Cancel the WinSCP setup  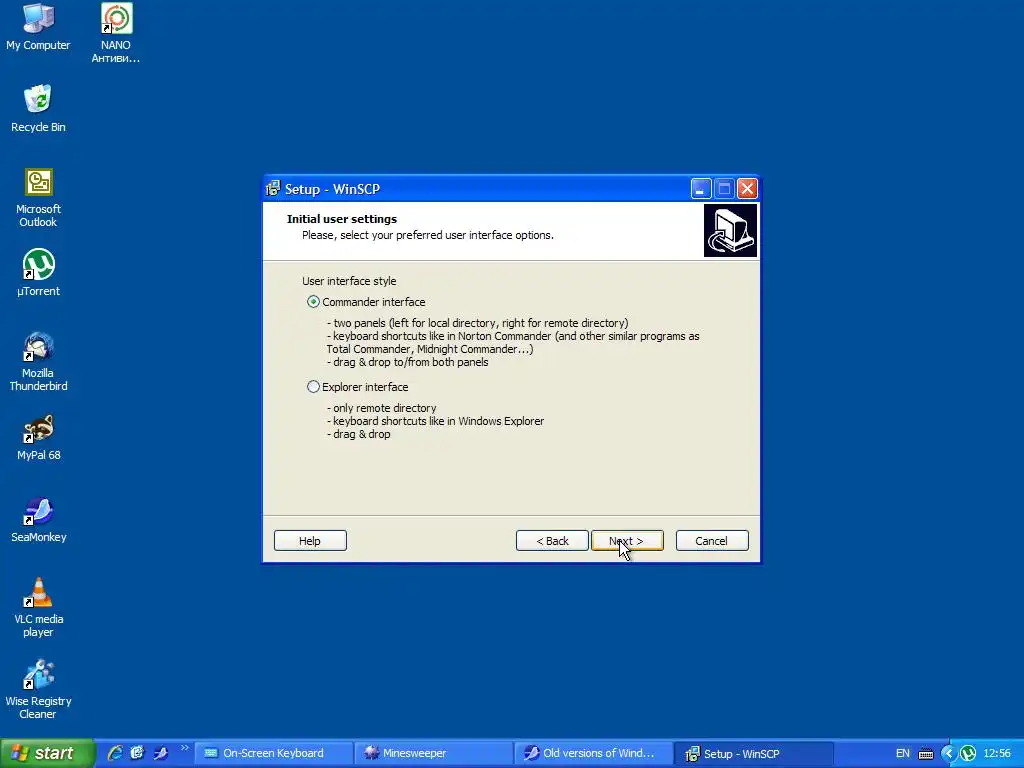coord(712,541)
